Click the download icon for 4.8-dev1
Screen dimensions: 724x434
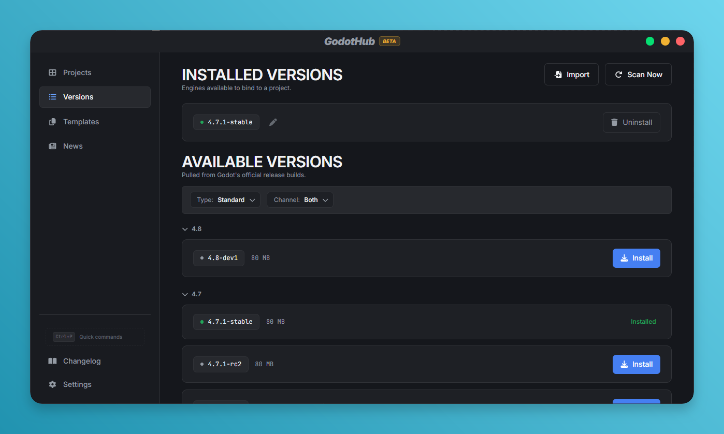click(624, 258)
